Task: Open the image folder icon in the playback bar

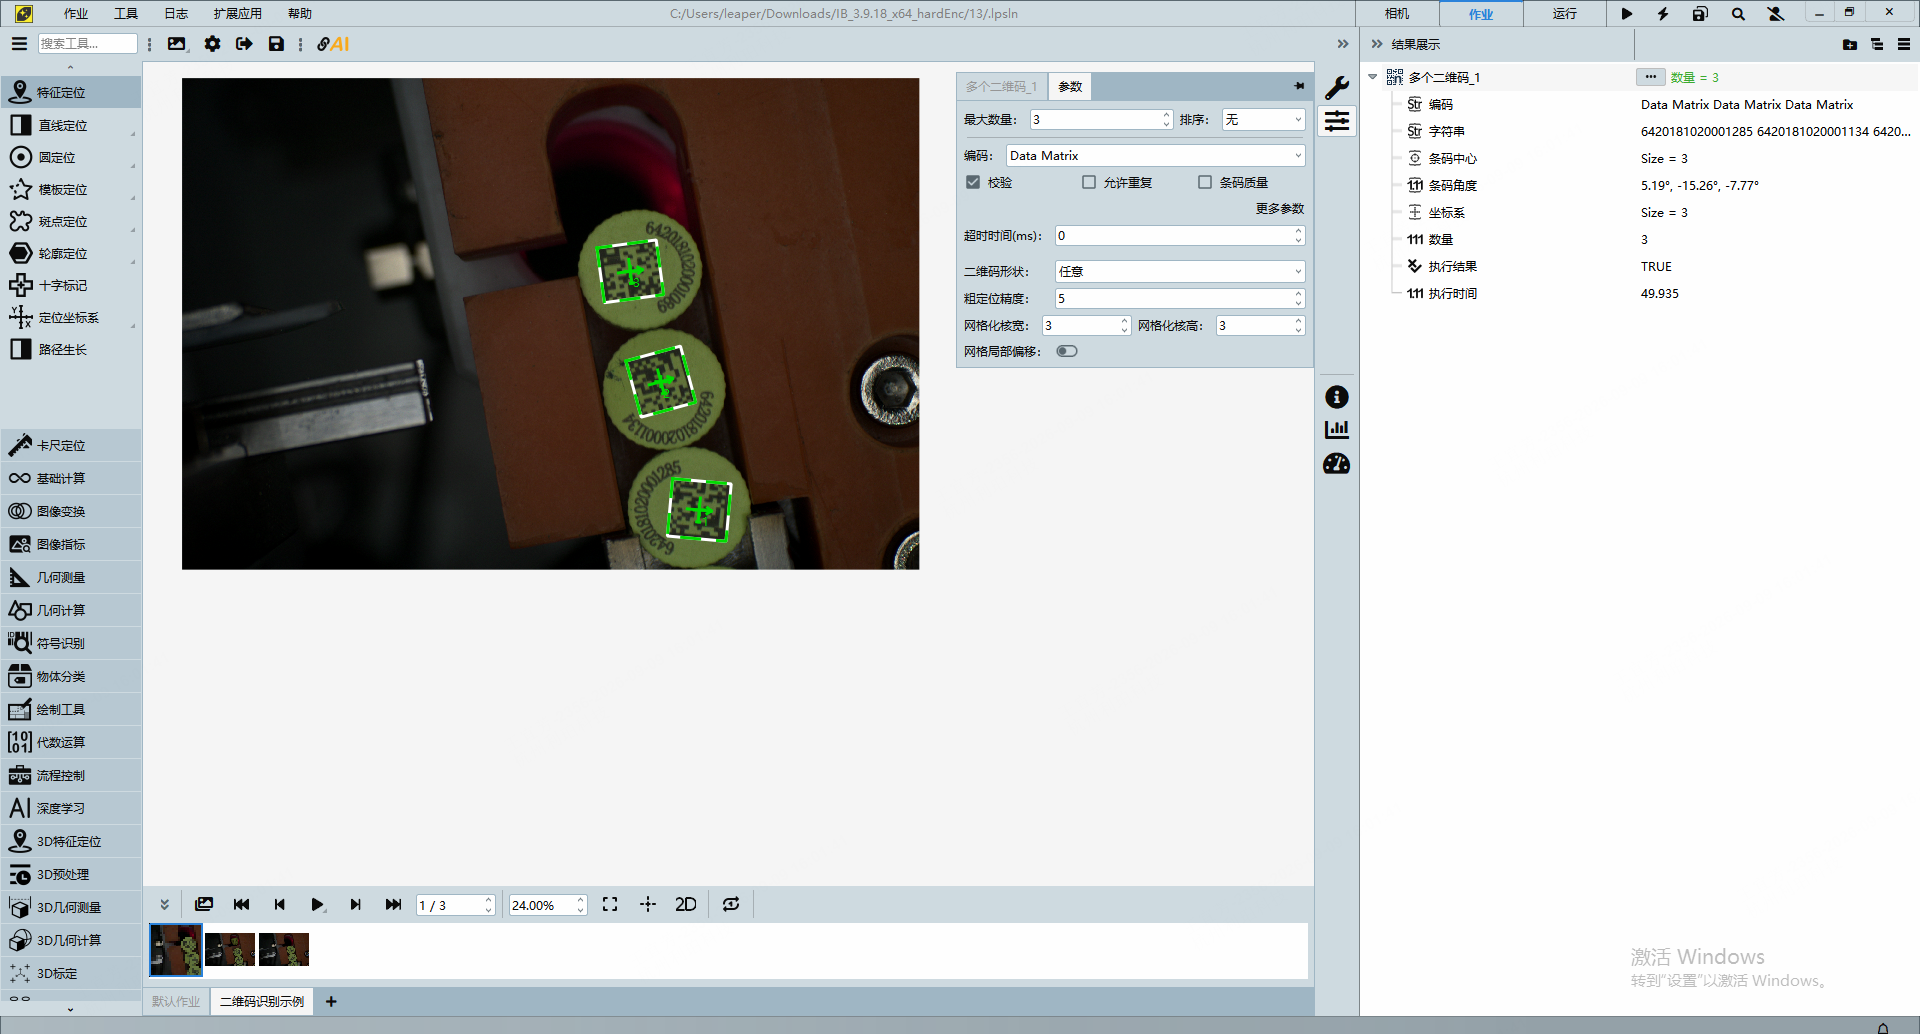Action: [x=204, y=904]
